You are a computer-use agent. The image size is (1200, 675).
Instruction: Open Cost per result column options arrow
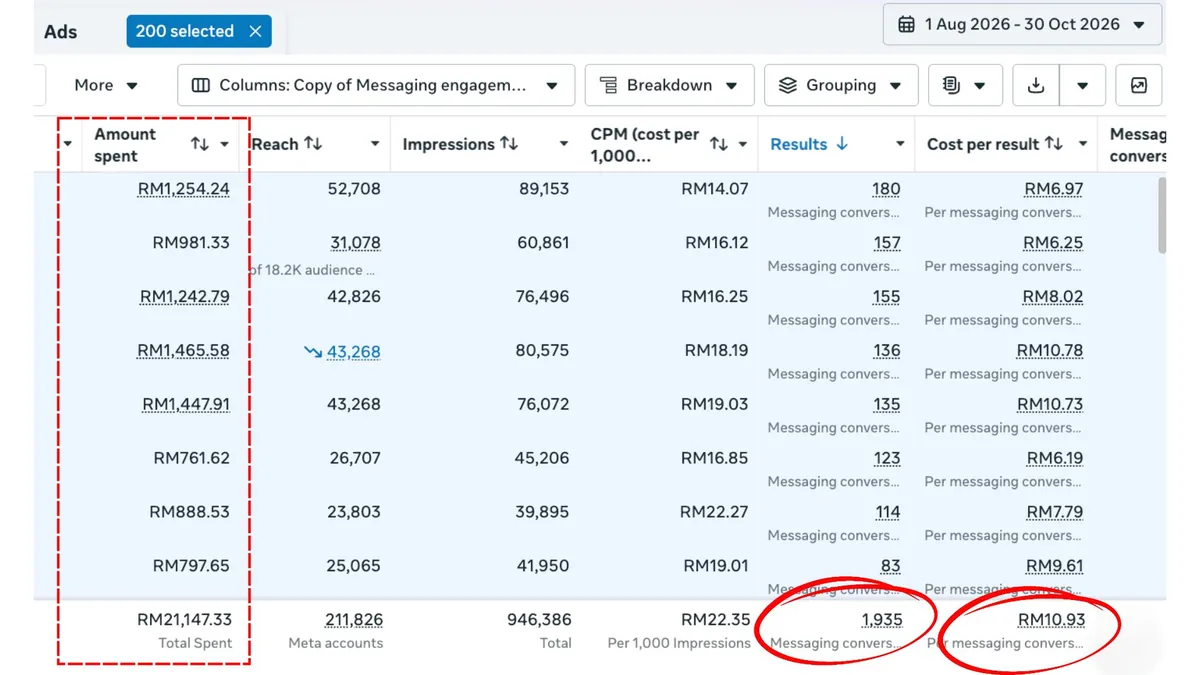click(x=1082, y=144)
